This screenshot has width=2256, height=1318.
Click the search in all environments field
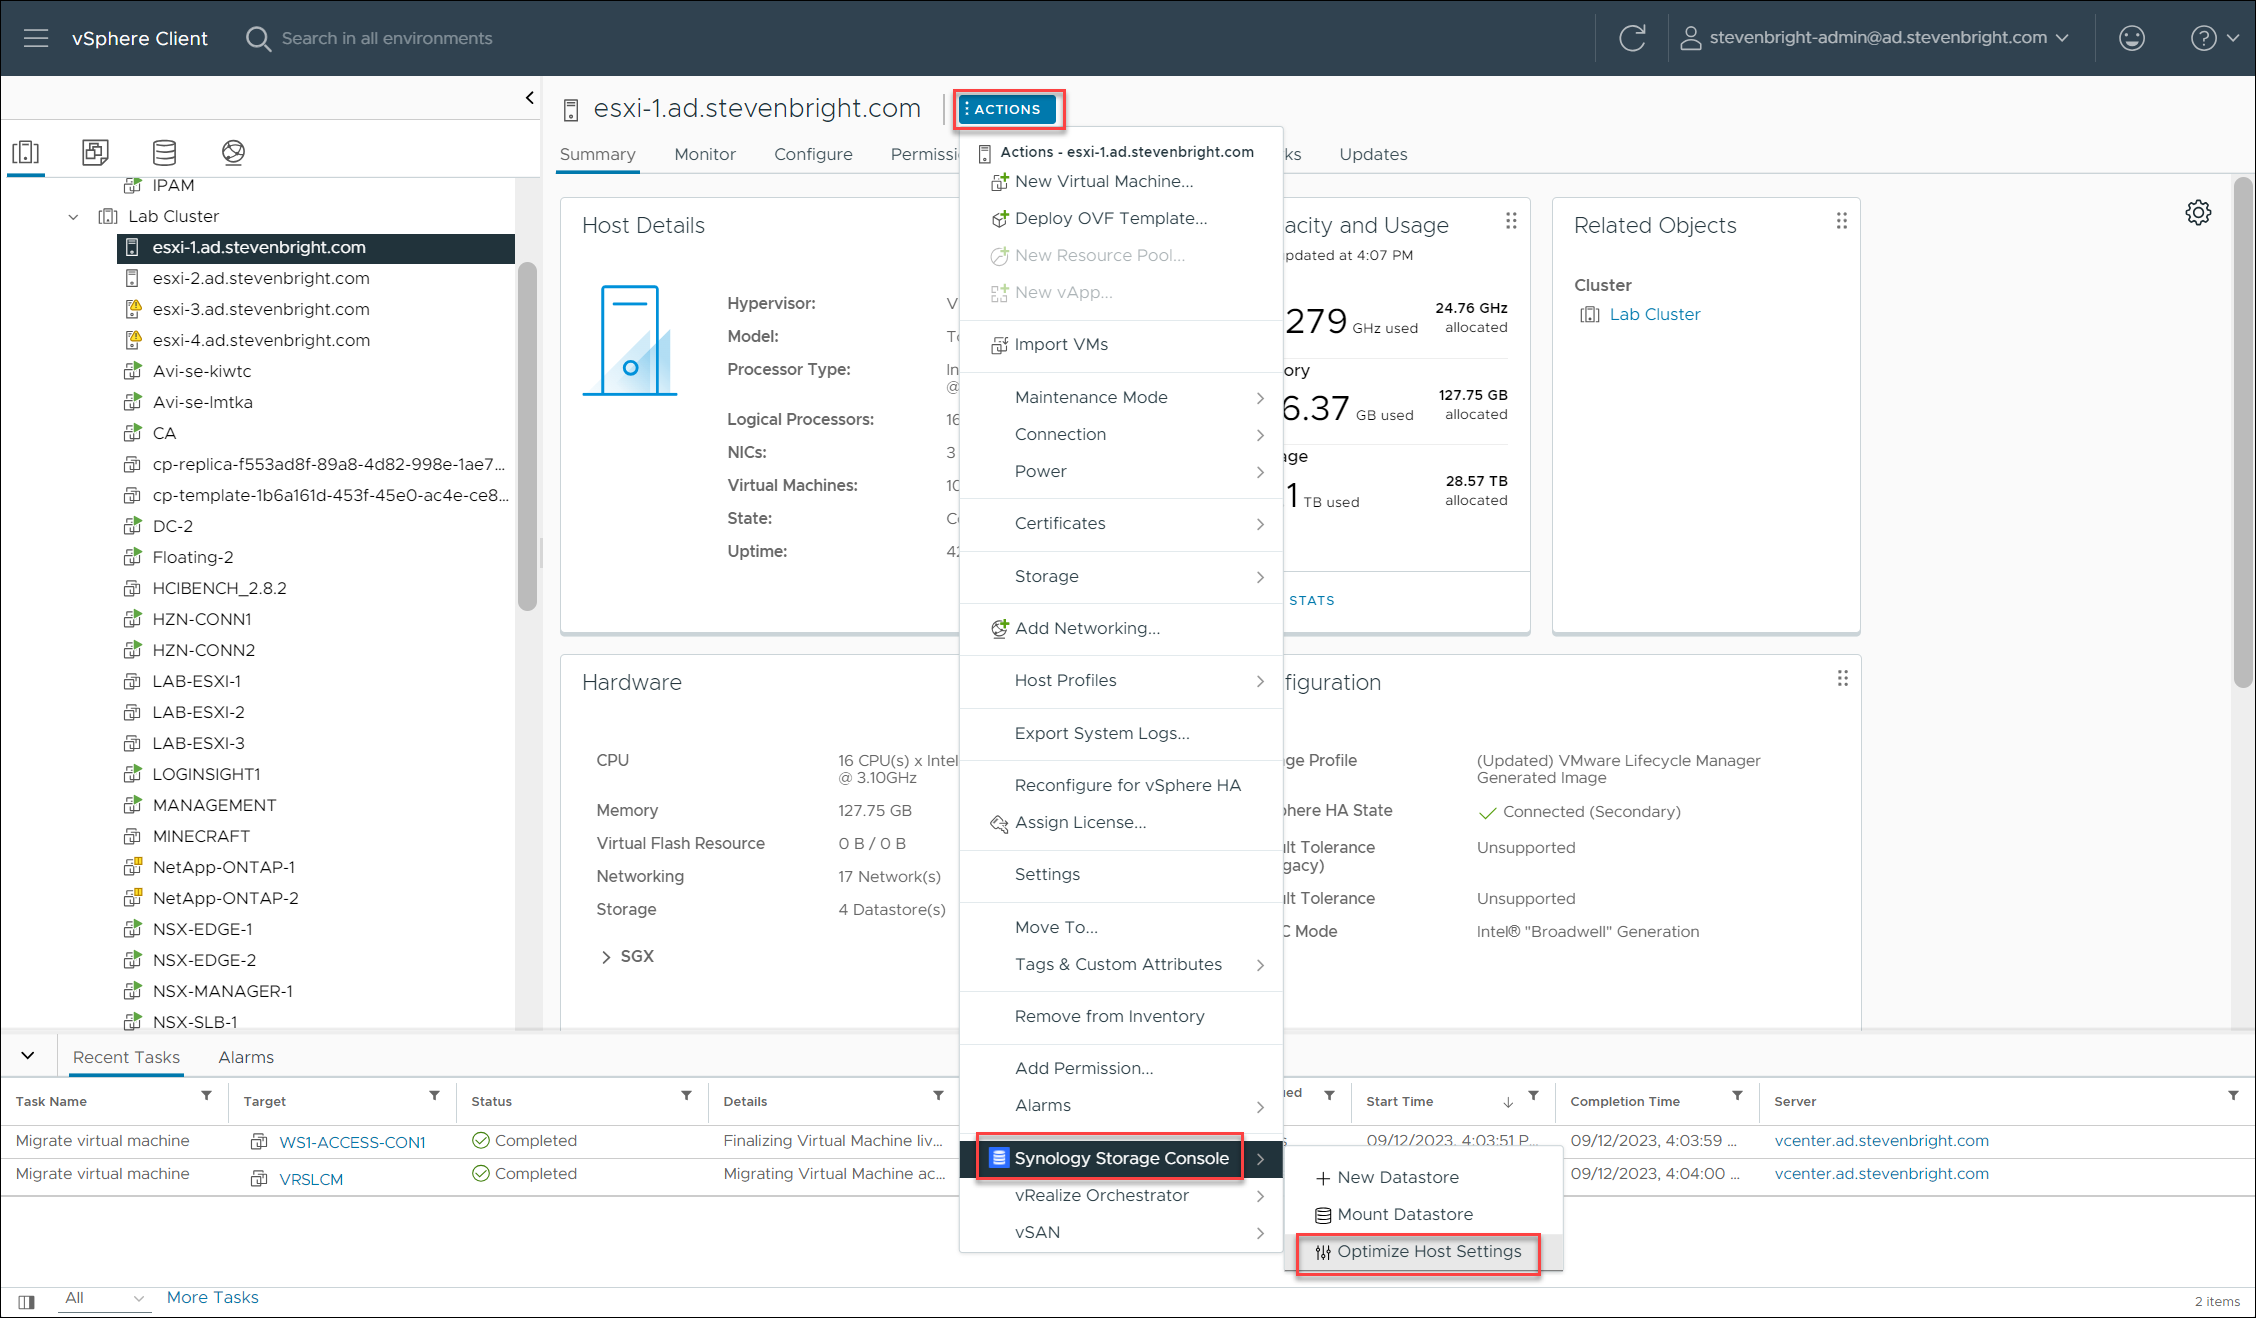click(x=387, y=38)
